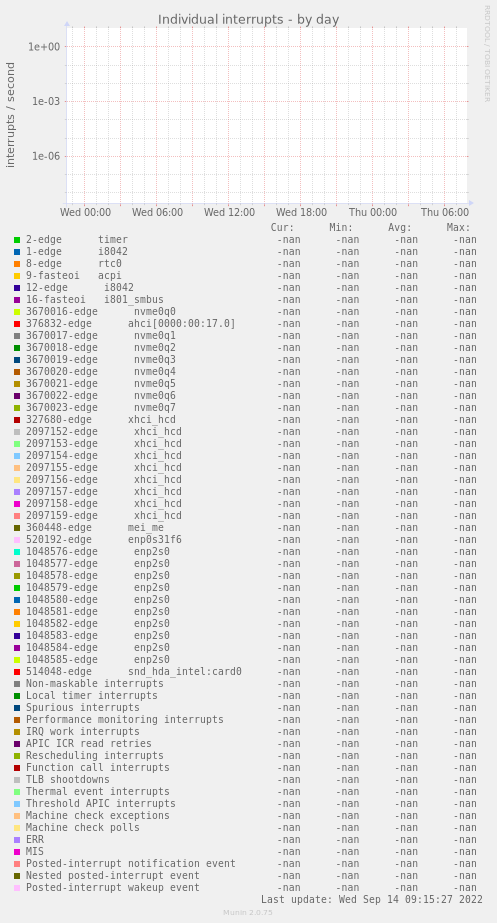Viewport: 497px width, 923px height.
Task: Click the green swatch beside 2-edge timer
Action: click(17, 240)
